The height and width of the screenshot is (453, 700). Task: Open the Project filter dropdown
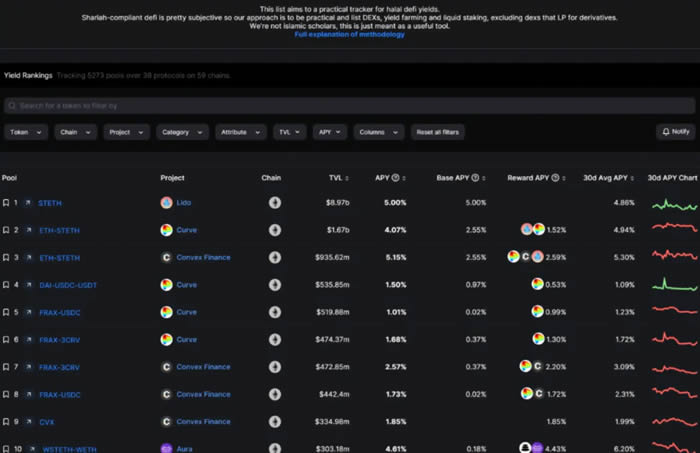click(x=126, y=132)
